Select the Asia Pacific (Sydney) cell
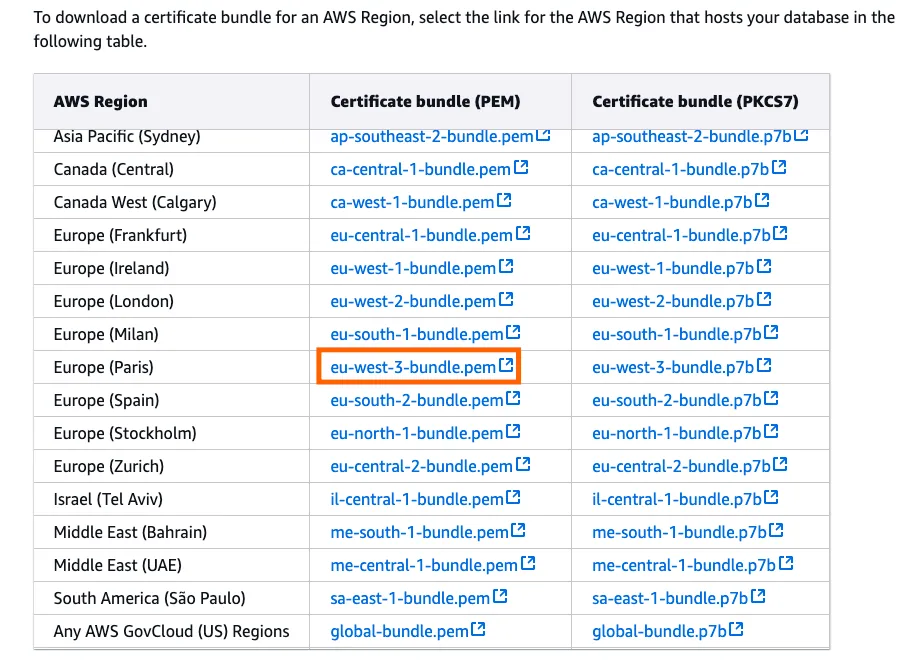This screenshot has height=670, width=914. (x=171, y=141)
